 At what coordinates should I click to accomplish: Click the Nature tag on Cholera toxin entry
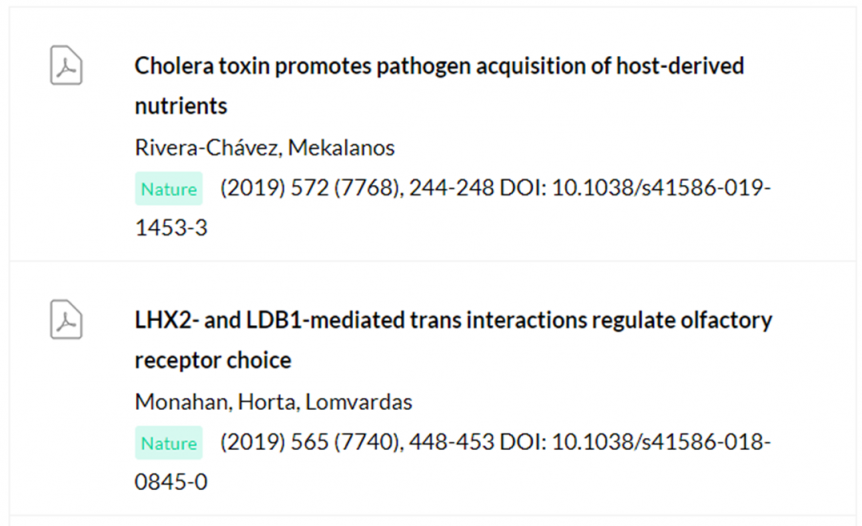(x=169, y=189)
